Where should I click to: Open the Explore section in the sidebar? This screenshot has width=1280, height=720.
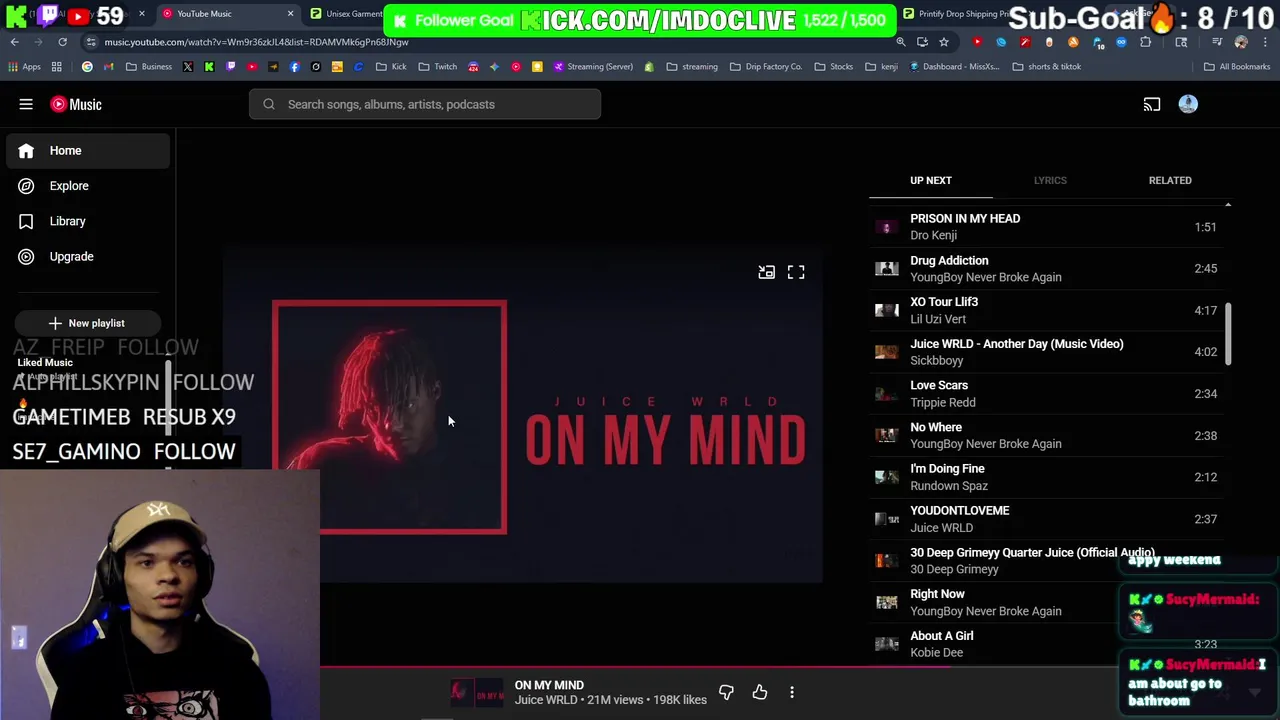tap(88, 186)
